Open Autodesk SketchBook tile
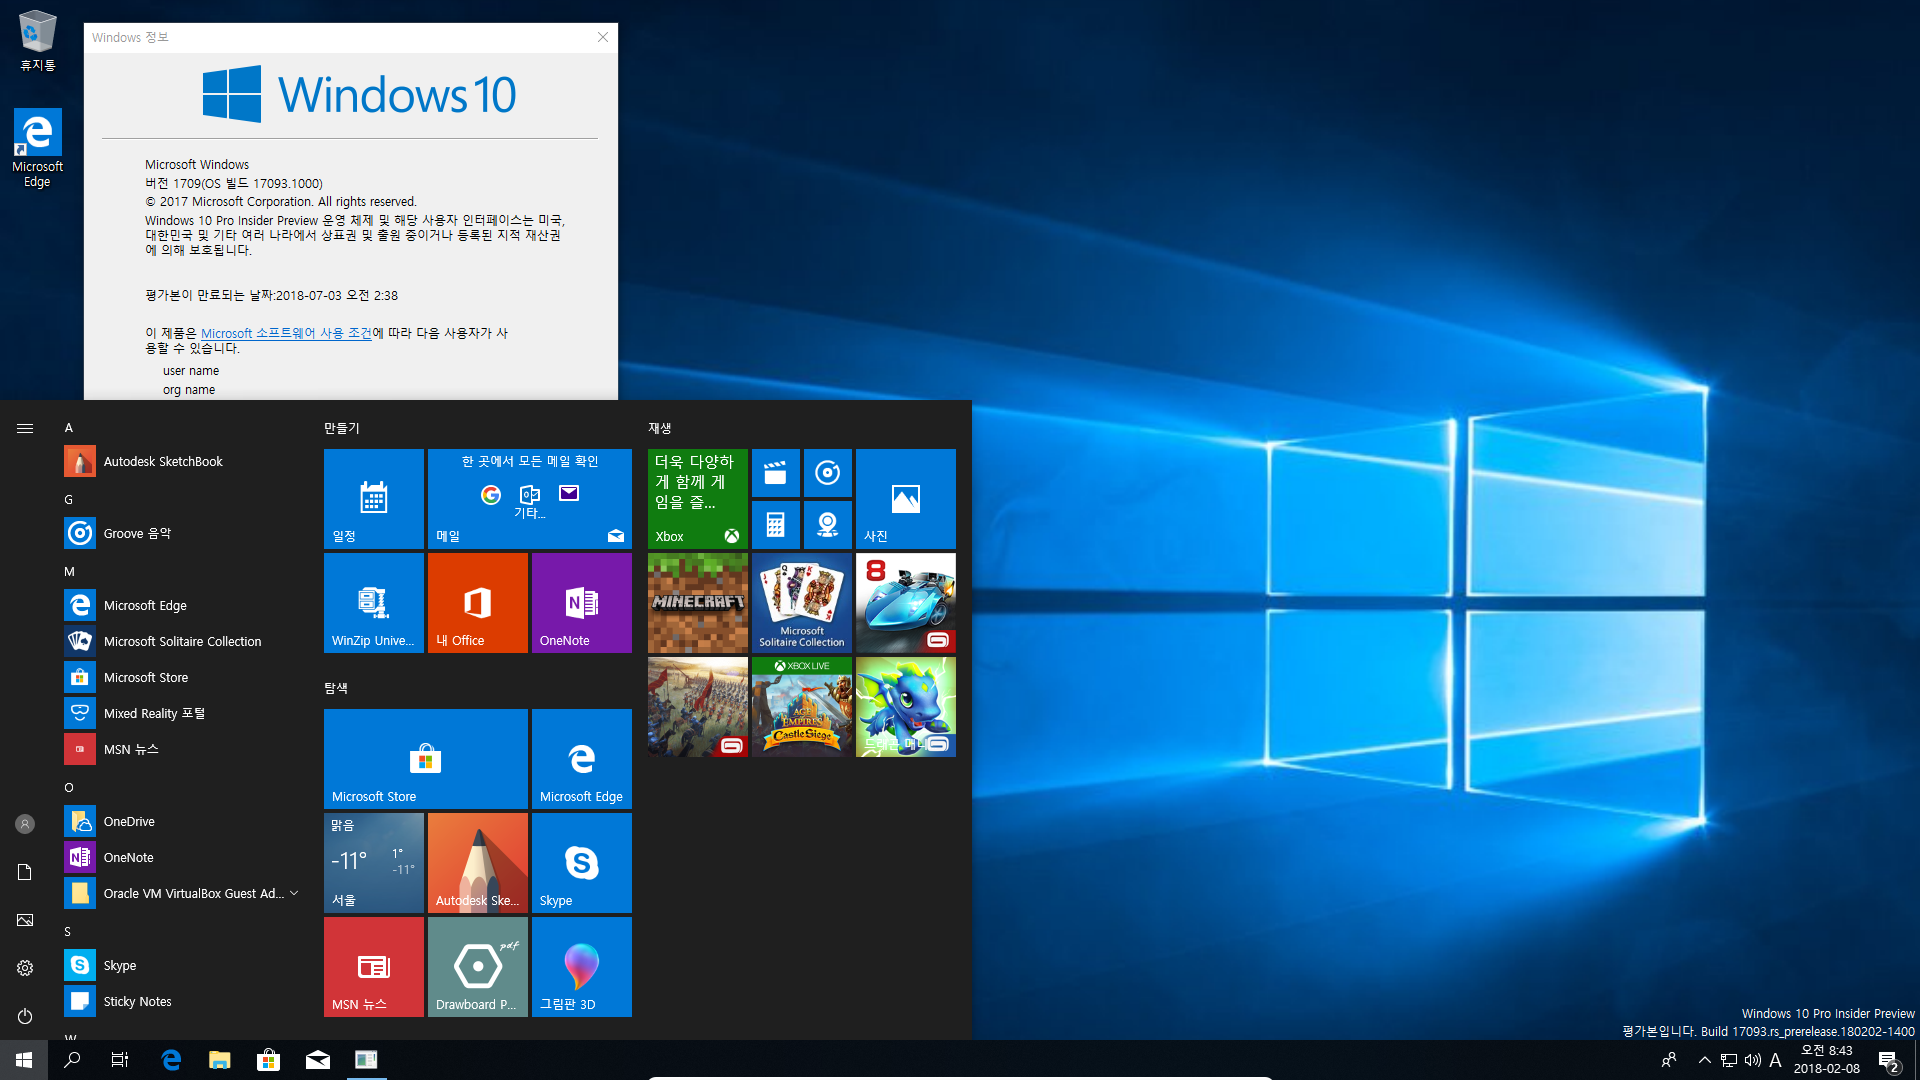1920x1080 pixels. [x=477, y=862]
